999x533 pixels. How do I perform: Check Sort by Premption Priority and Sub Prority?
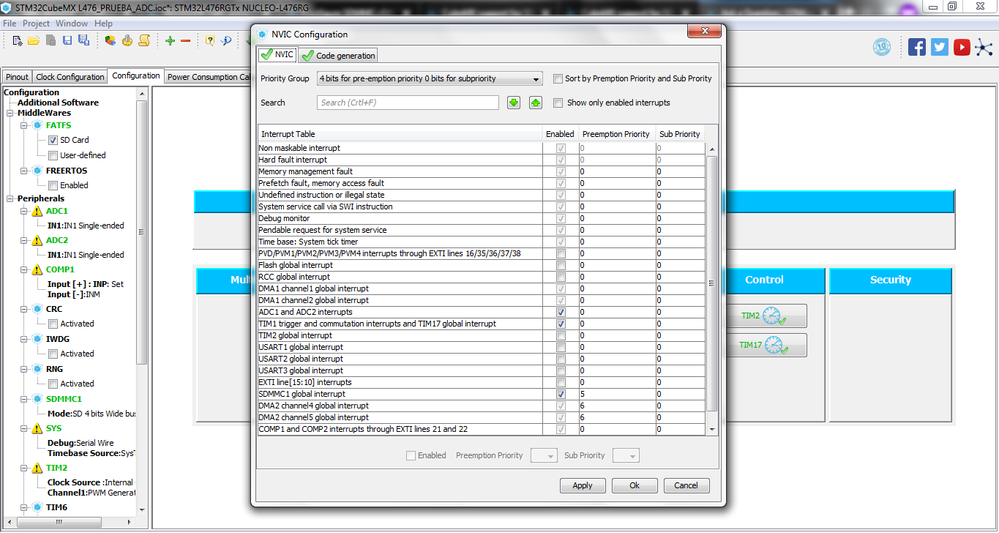click(558, 79)
